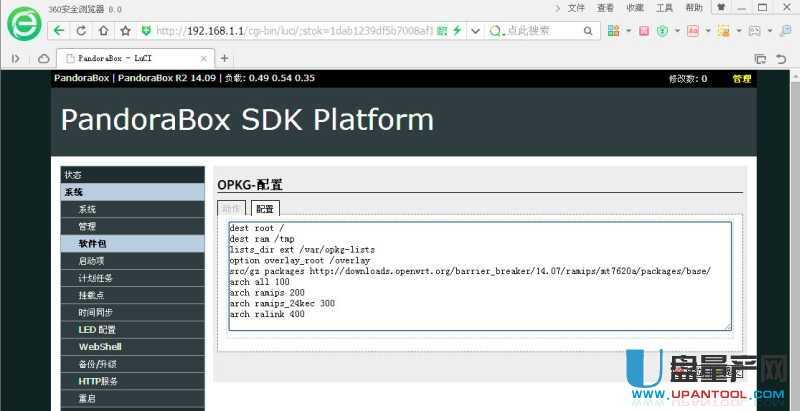Image resolution: width=800 pixels, height=411 pixels.
Task: Click the PandoraBox header link
Action: coord(82,78)
